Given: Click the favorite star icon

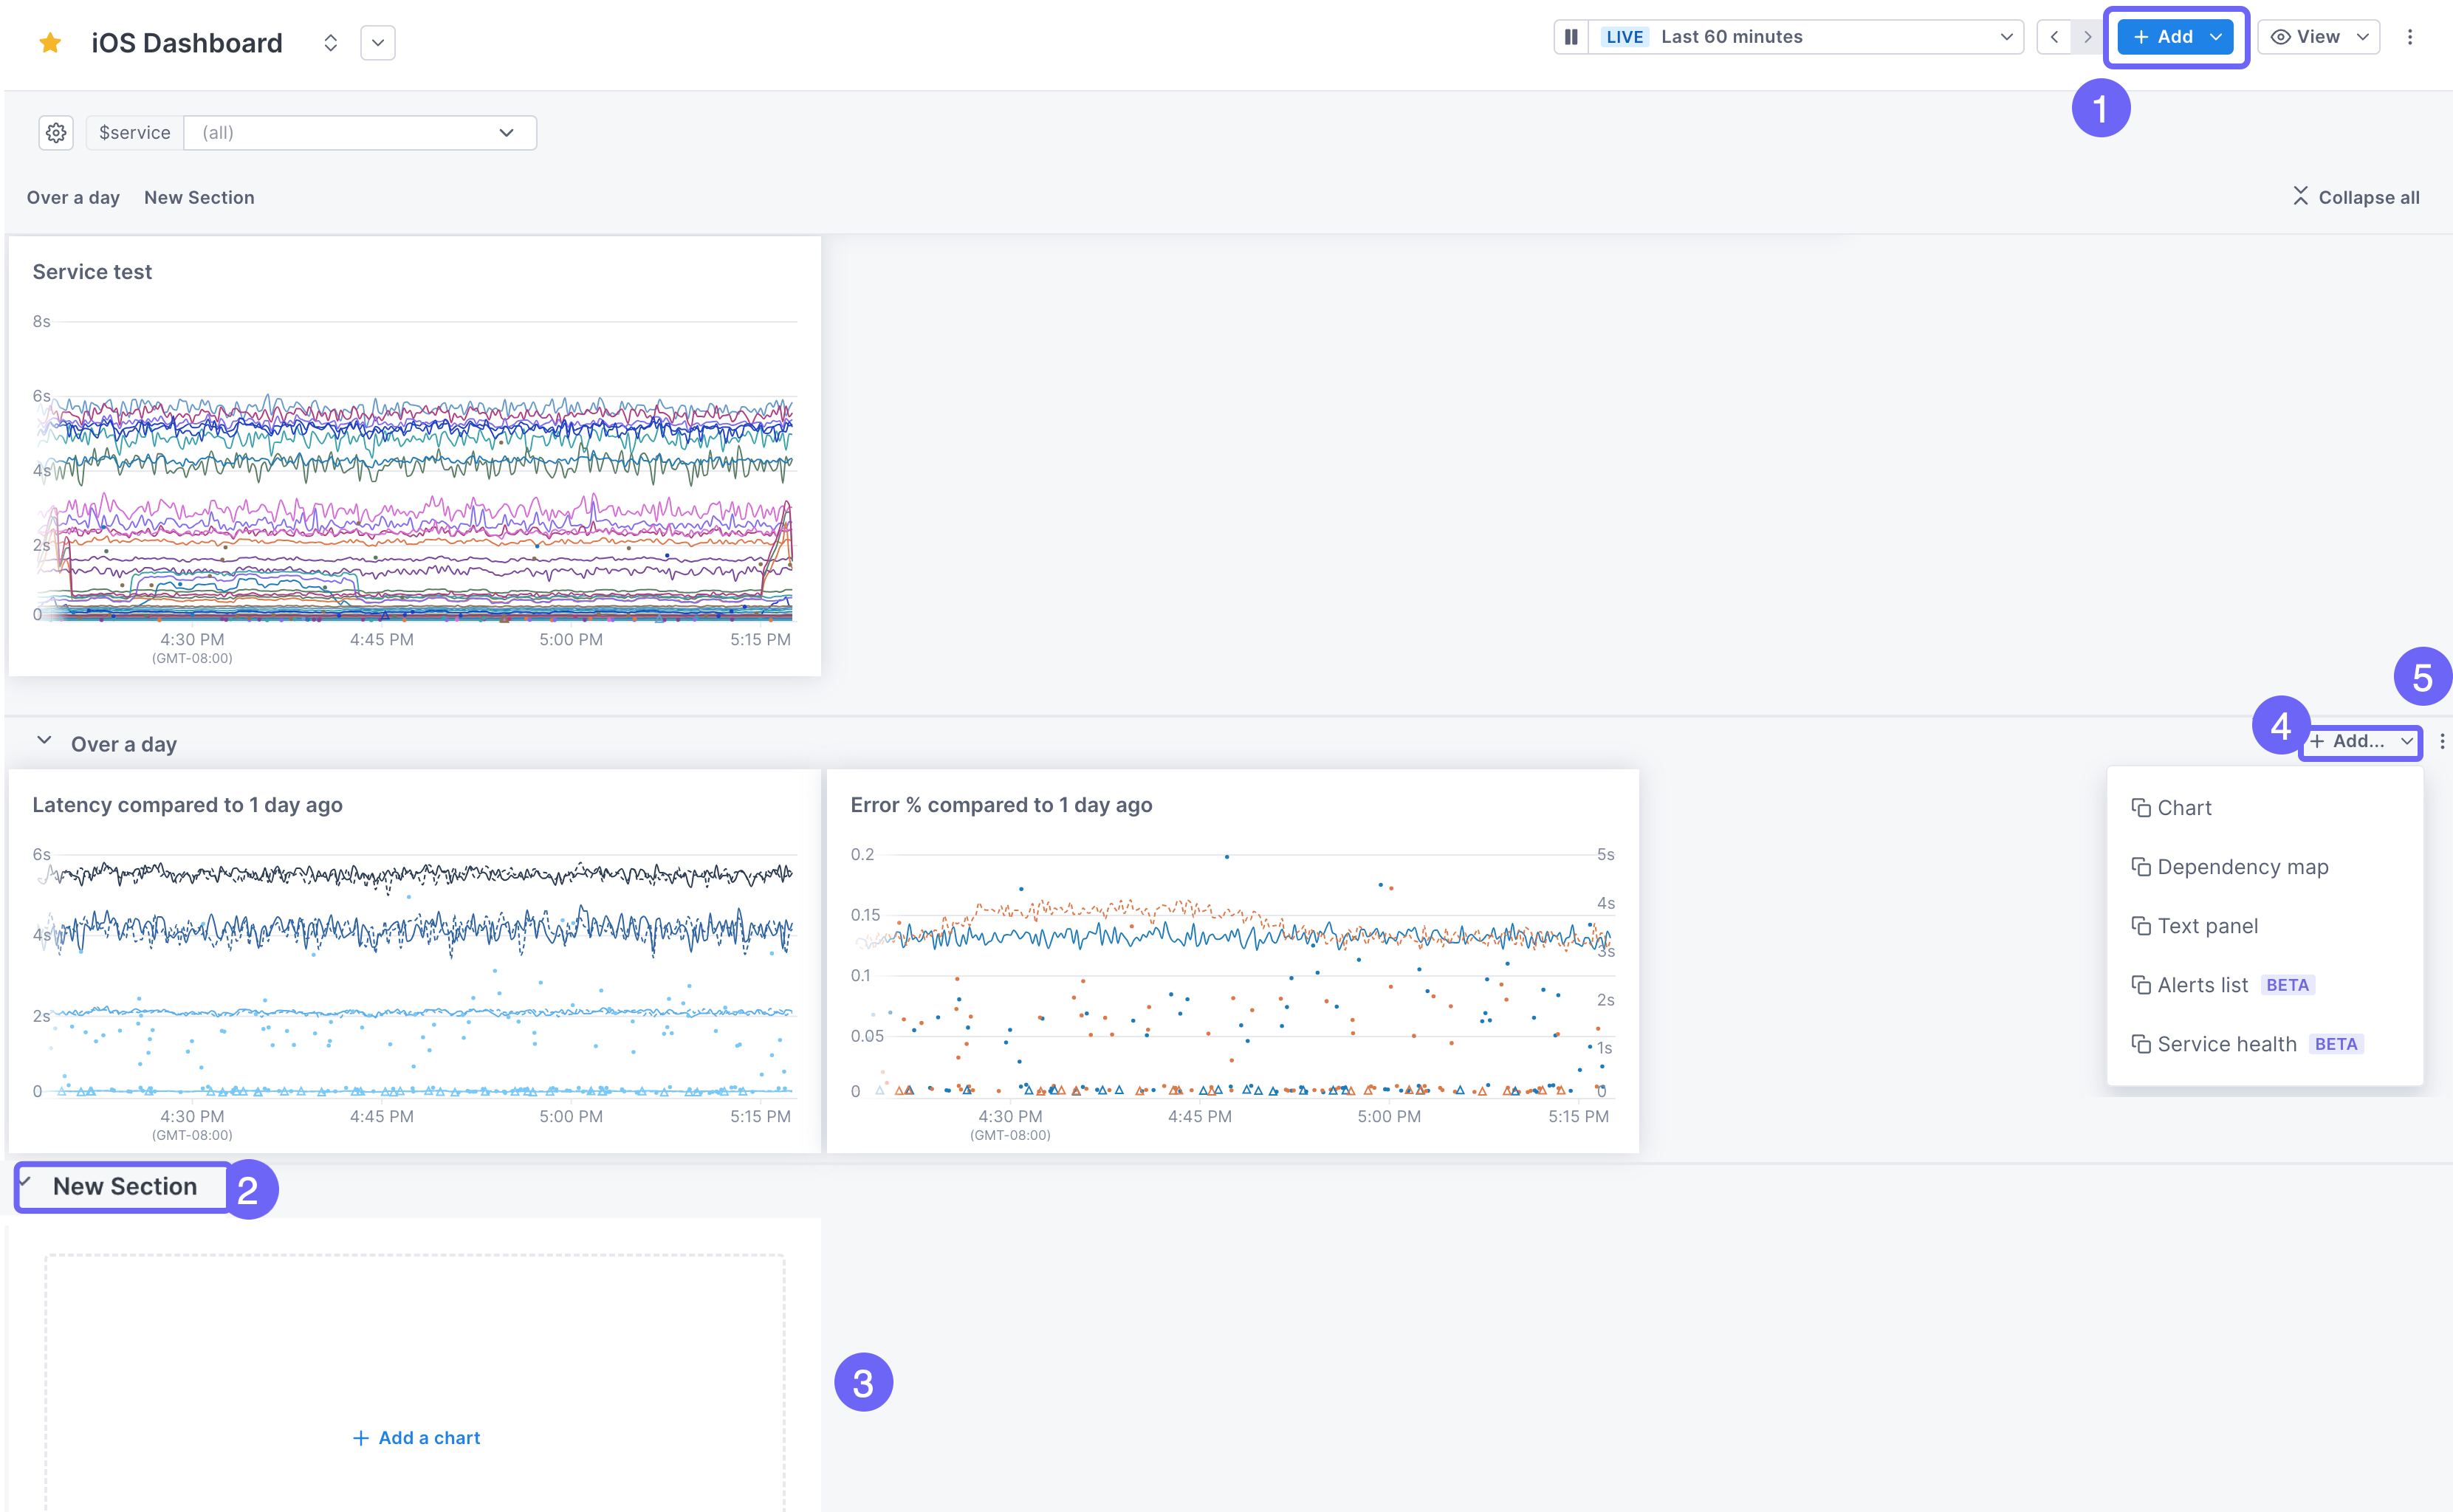Looking at the screenshot, I should [50, 43].
